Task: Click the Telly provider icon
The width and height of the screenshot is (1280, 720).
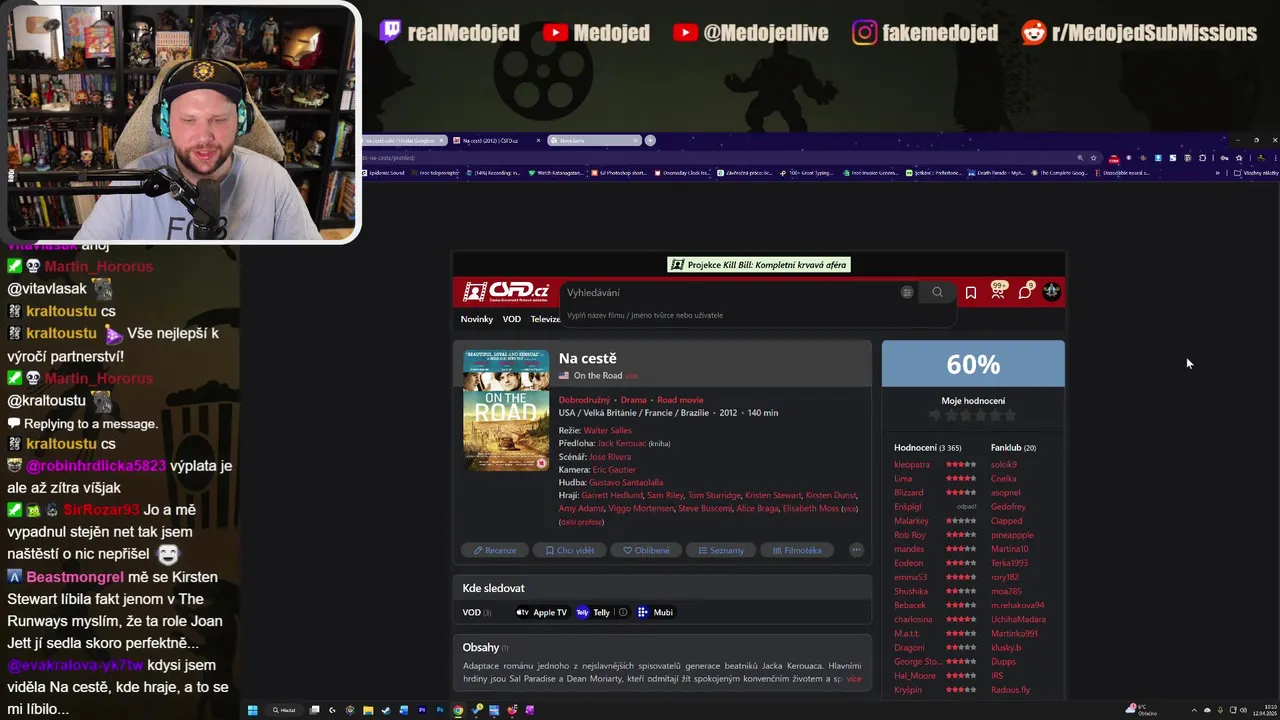Action: coord(582,612)
